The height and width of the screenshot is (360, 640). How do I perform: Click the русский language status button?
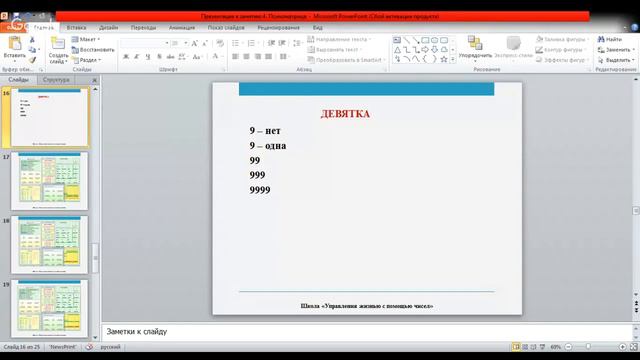click(x=110, y=347)
